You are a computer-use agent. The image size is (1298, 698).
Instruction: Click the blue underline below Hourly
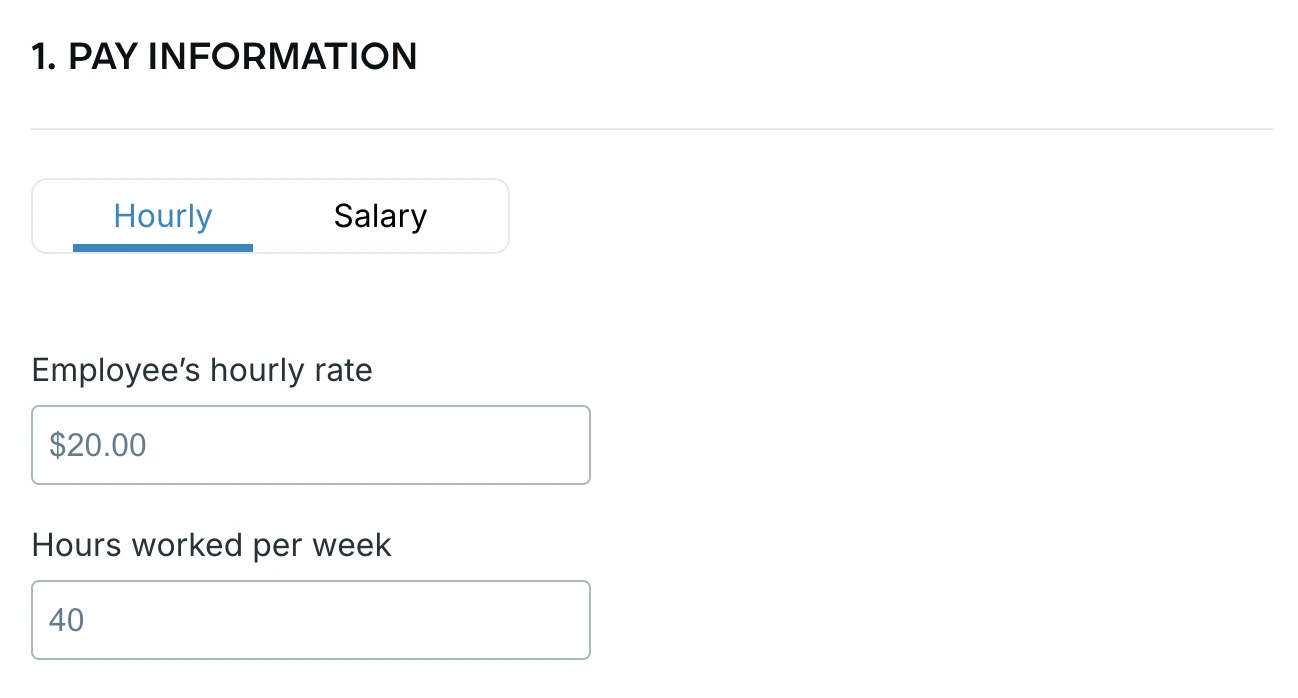pos(163,247)
